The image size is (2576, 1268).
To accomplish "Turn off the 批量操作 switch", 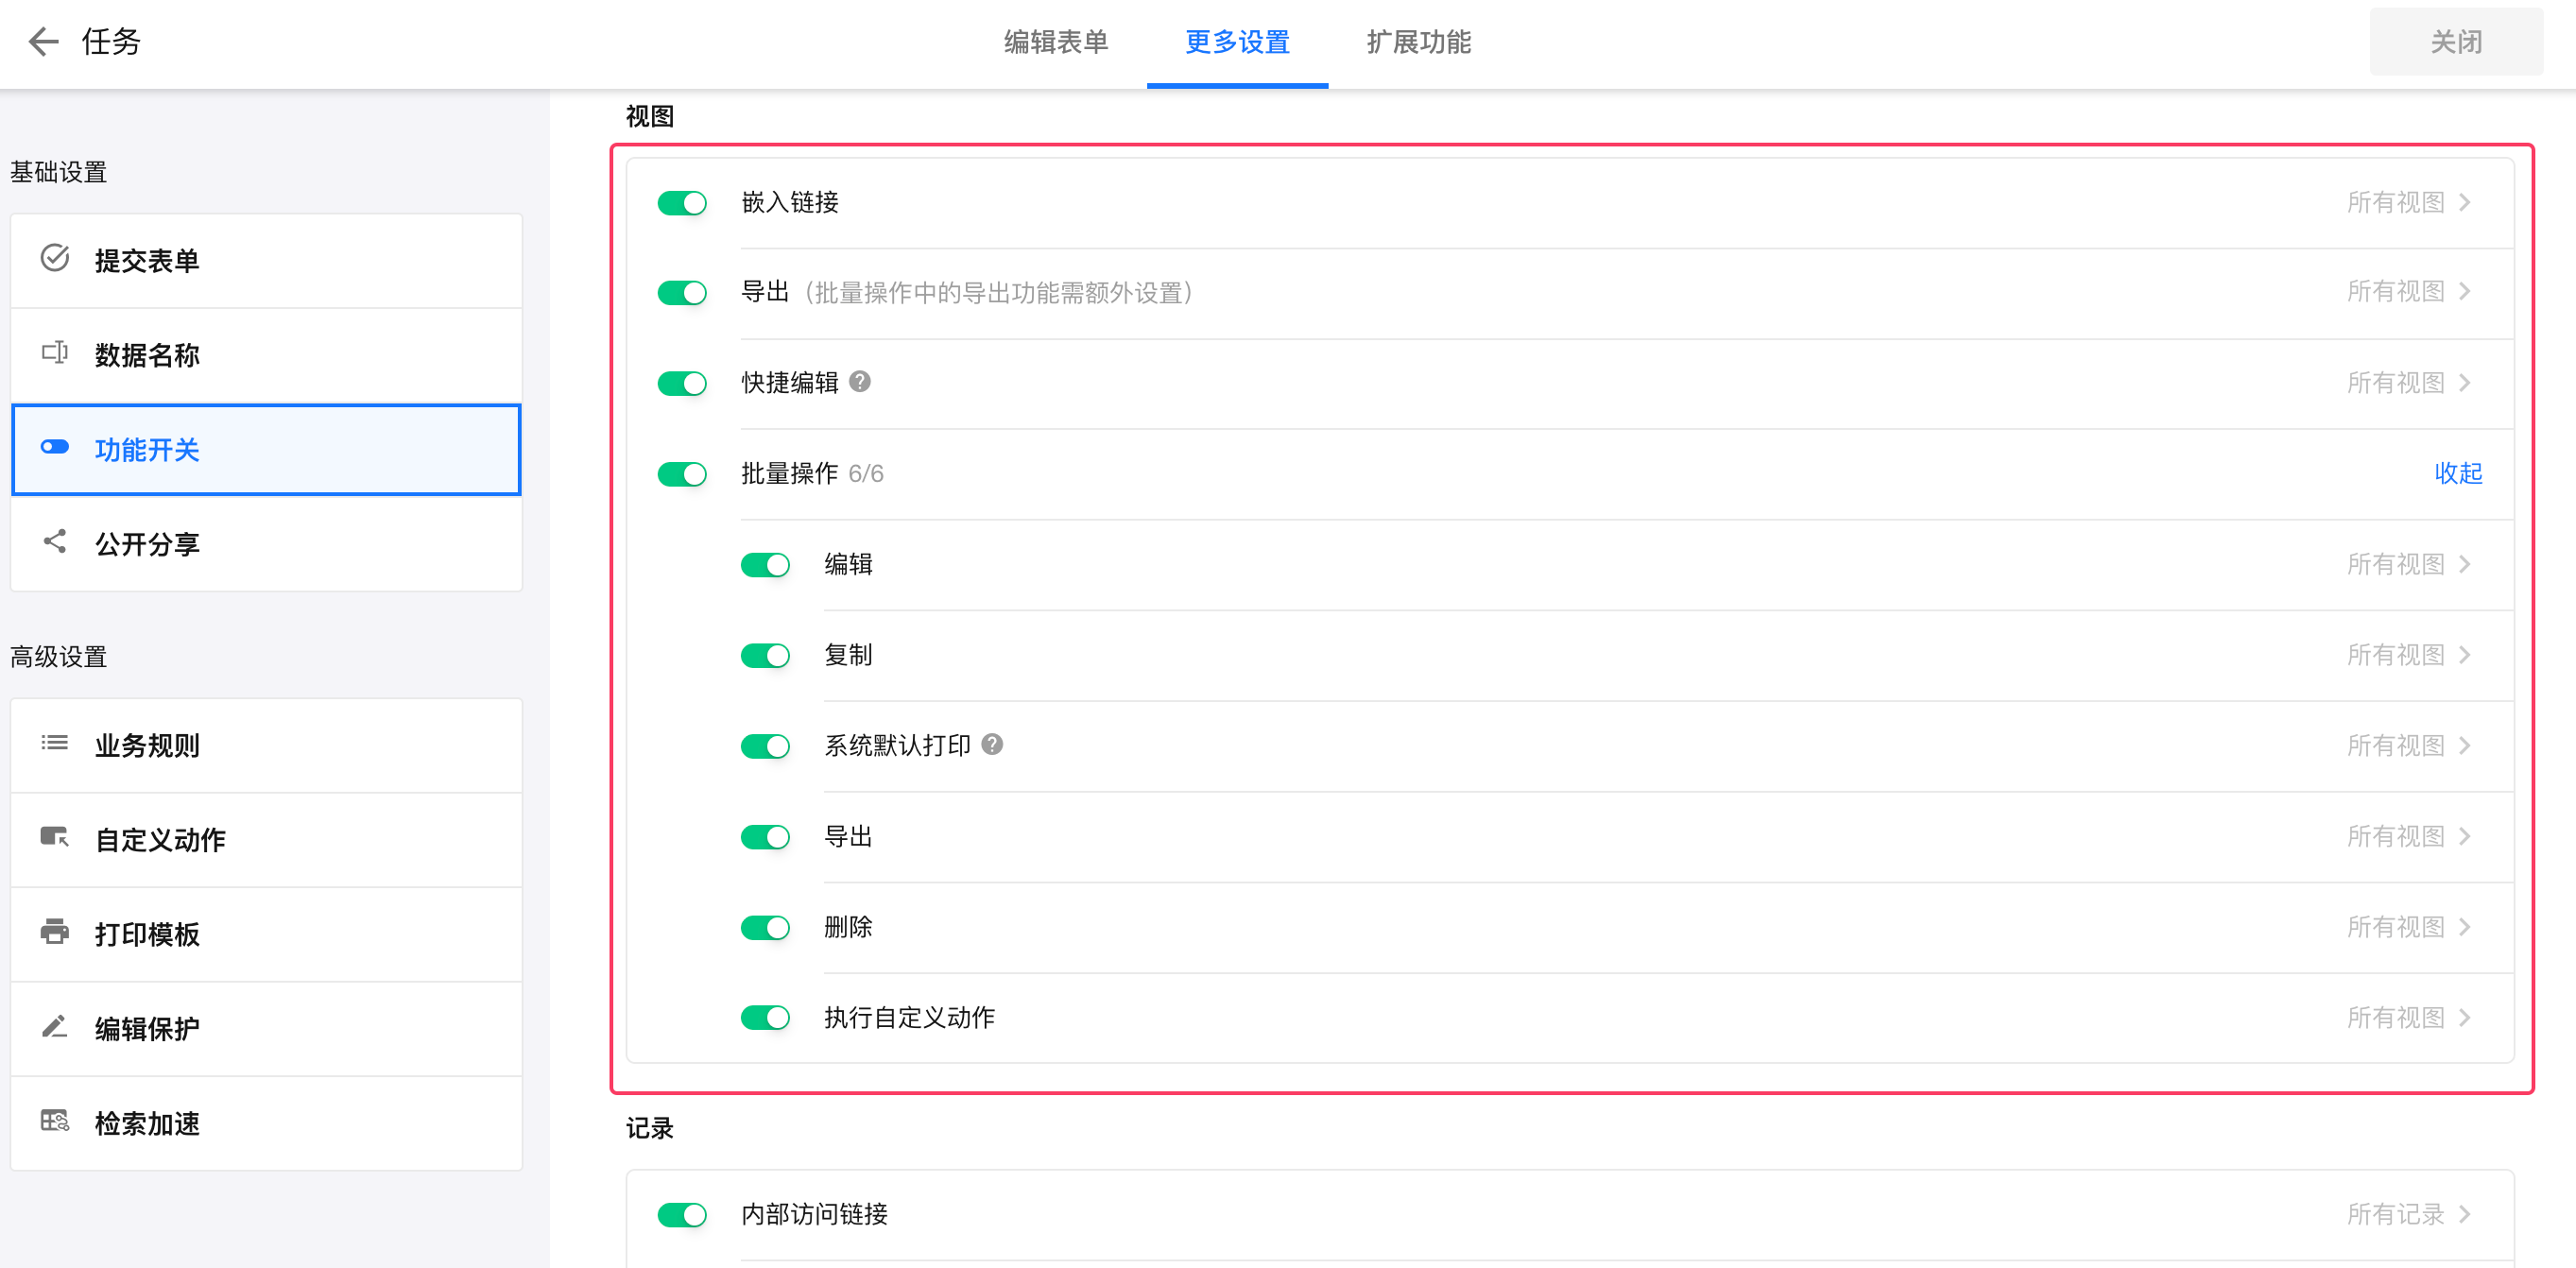I will tap(682, 474).
